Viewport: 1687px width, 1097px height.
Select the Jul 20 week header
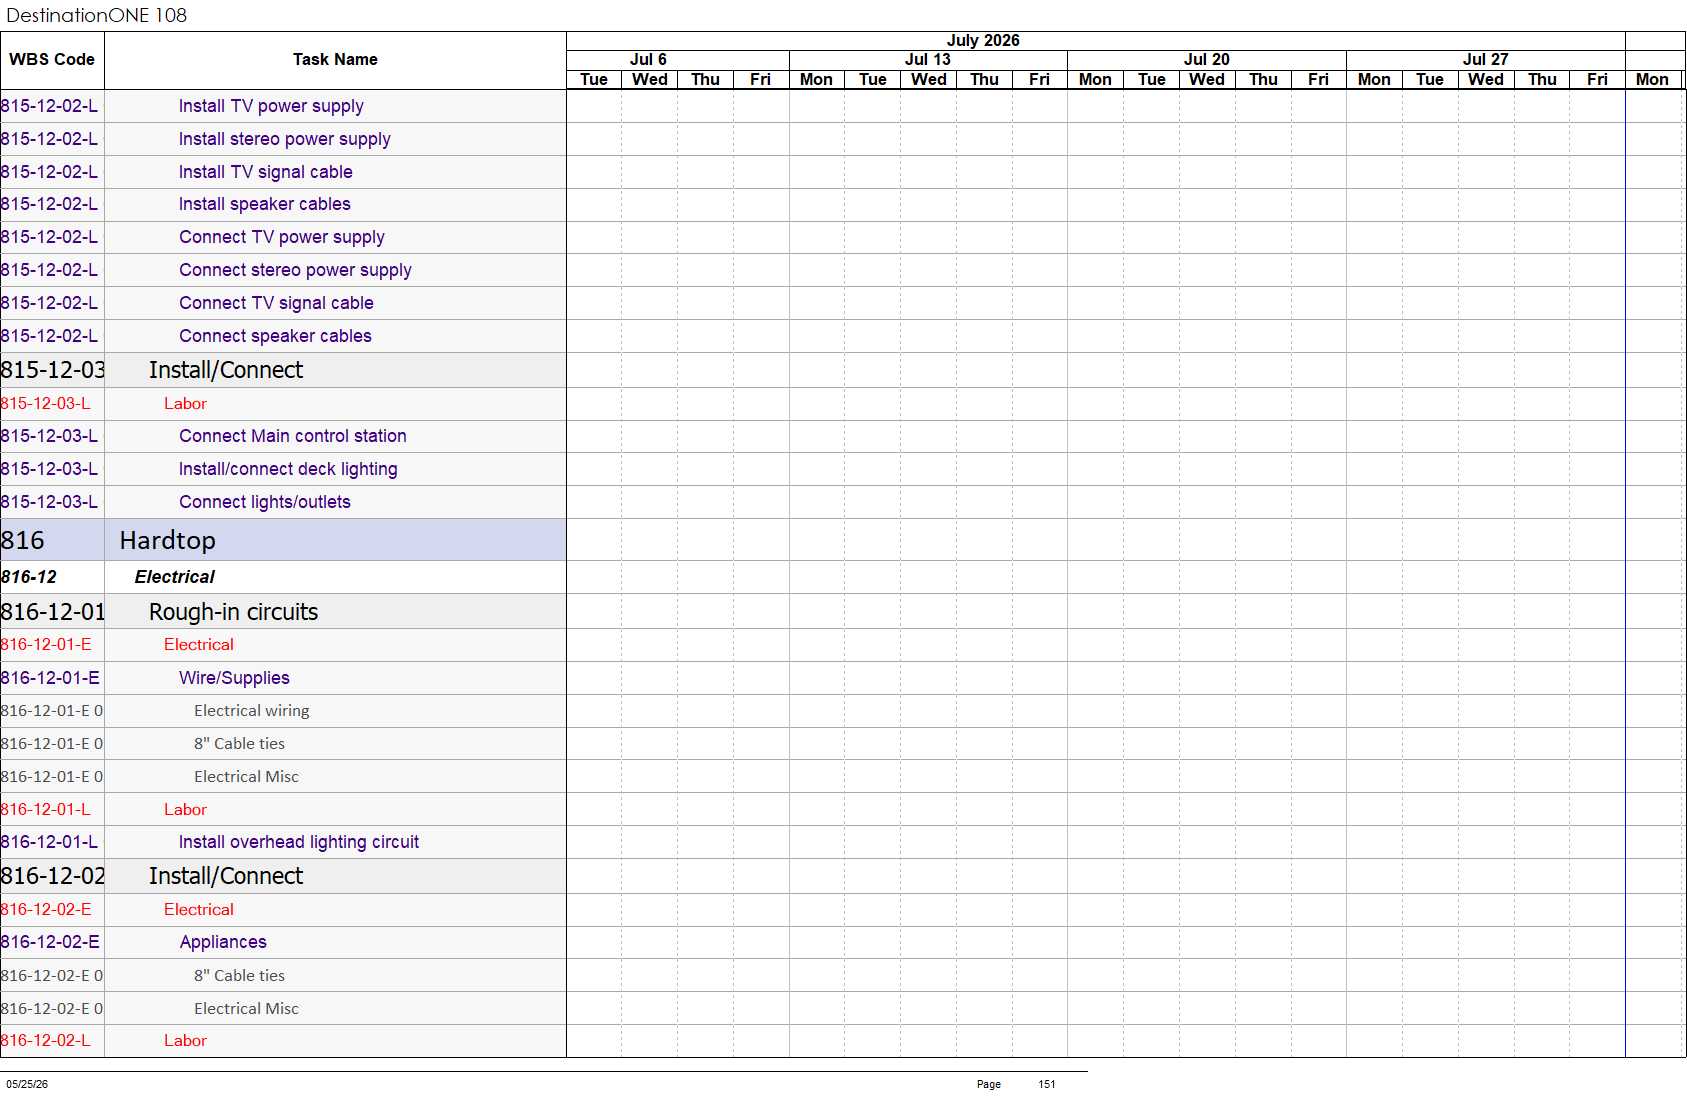(x=1207, y=60)
